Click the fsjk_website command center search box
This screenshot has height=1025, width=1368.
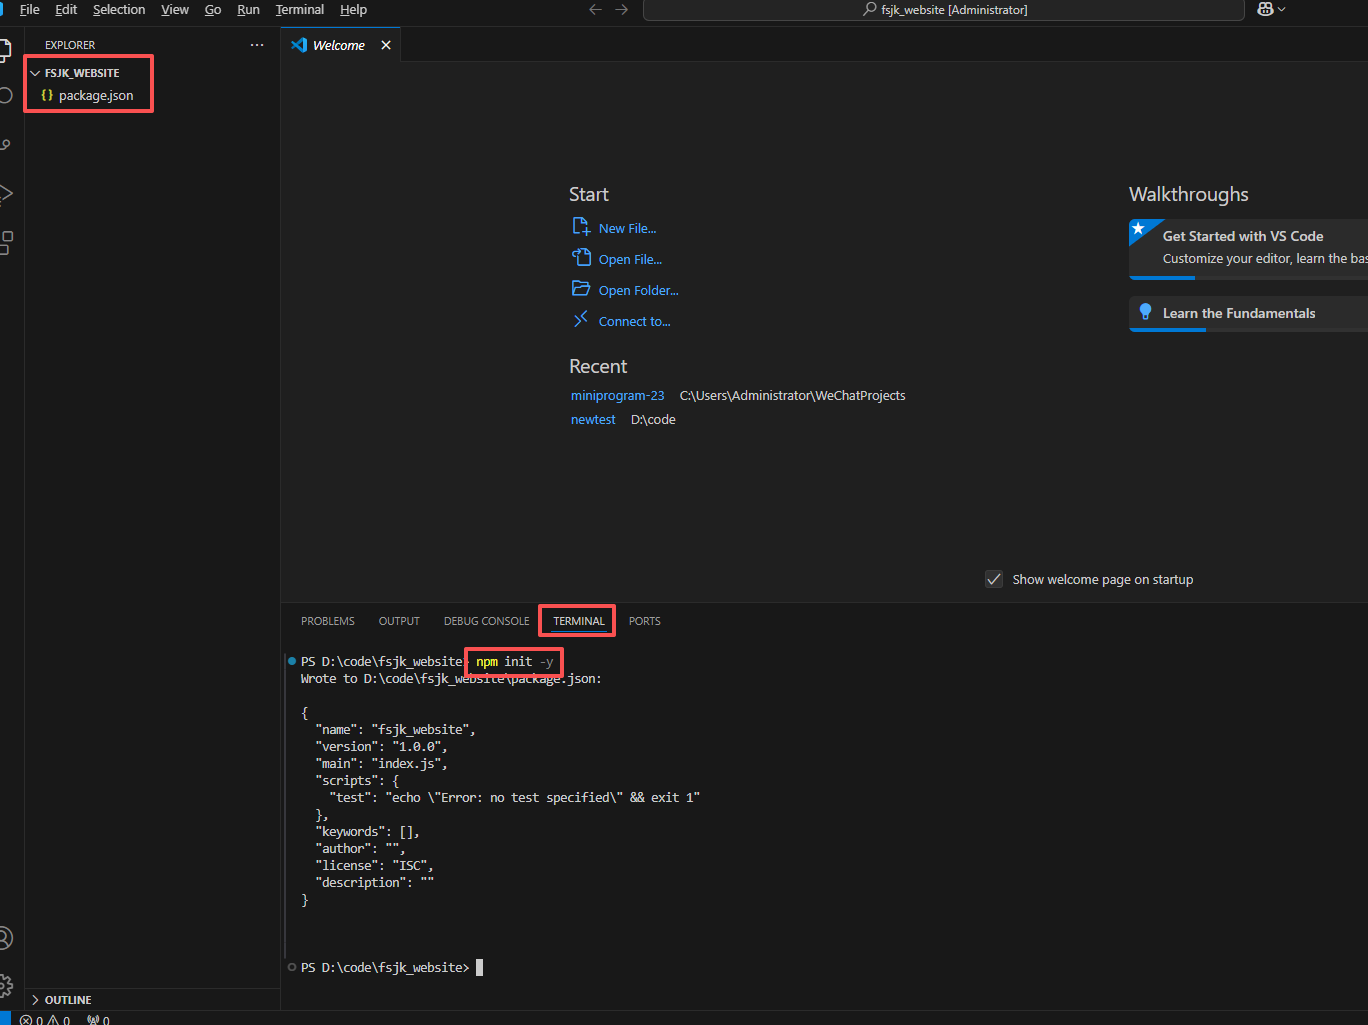(944, 9)
